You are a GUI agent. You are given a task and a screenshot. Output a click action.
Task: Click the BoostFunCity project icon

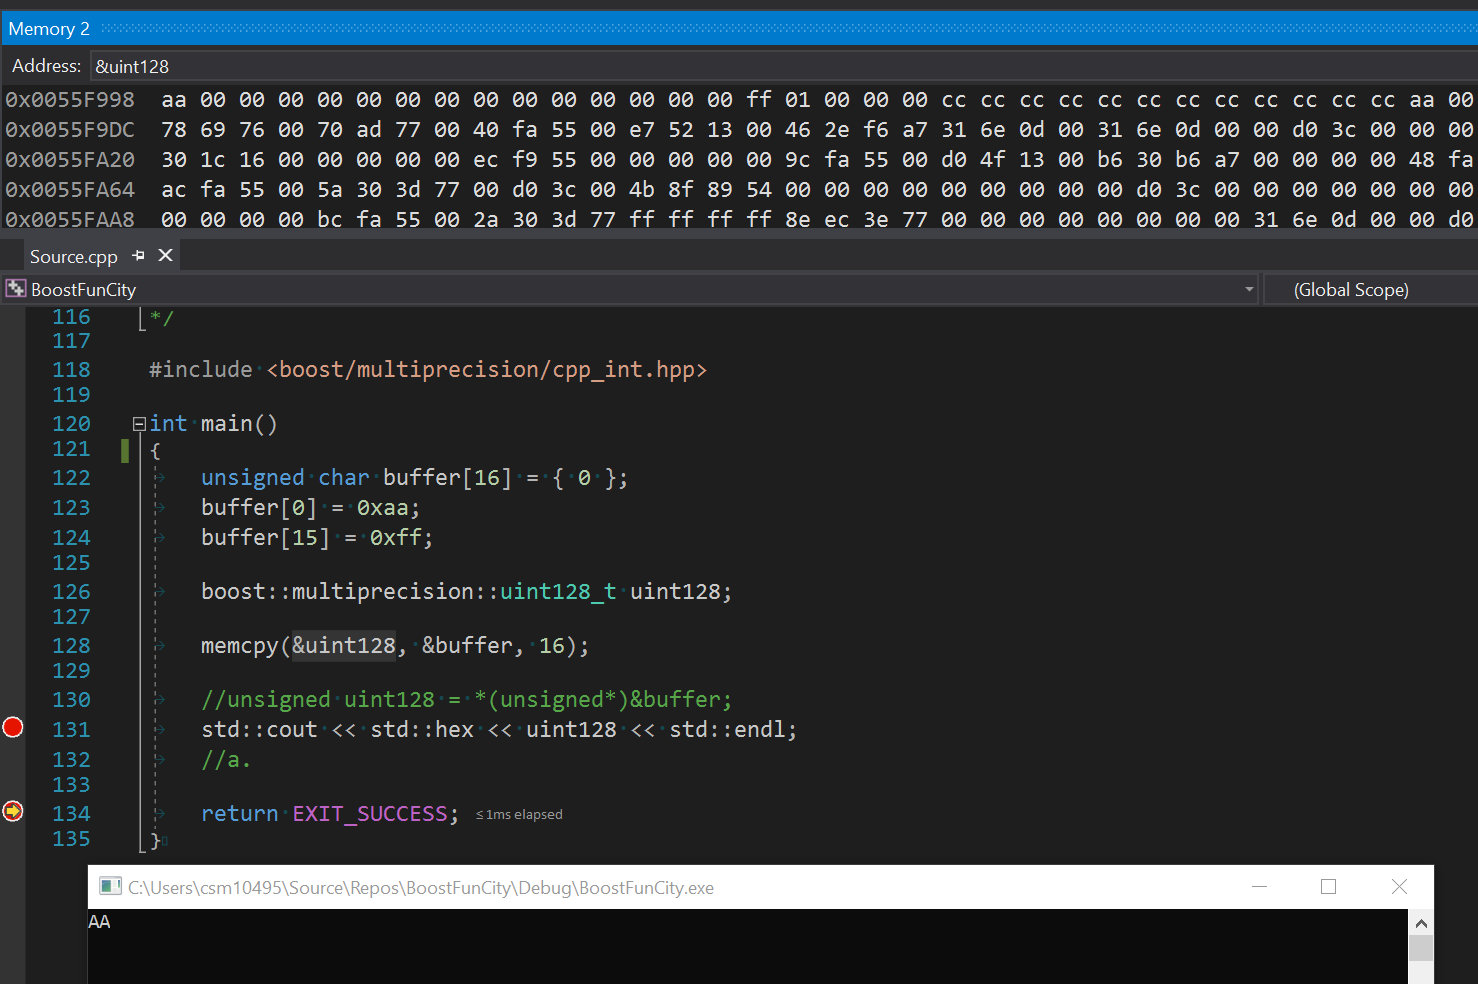pyautogui.click(x=16, y=289)
